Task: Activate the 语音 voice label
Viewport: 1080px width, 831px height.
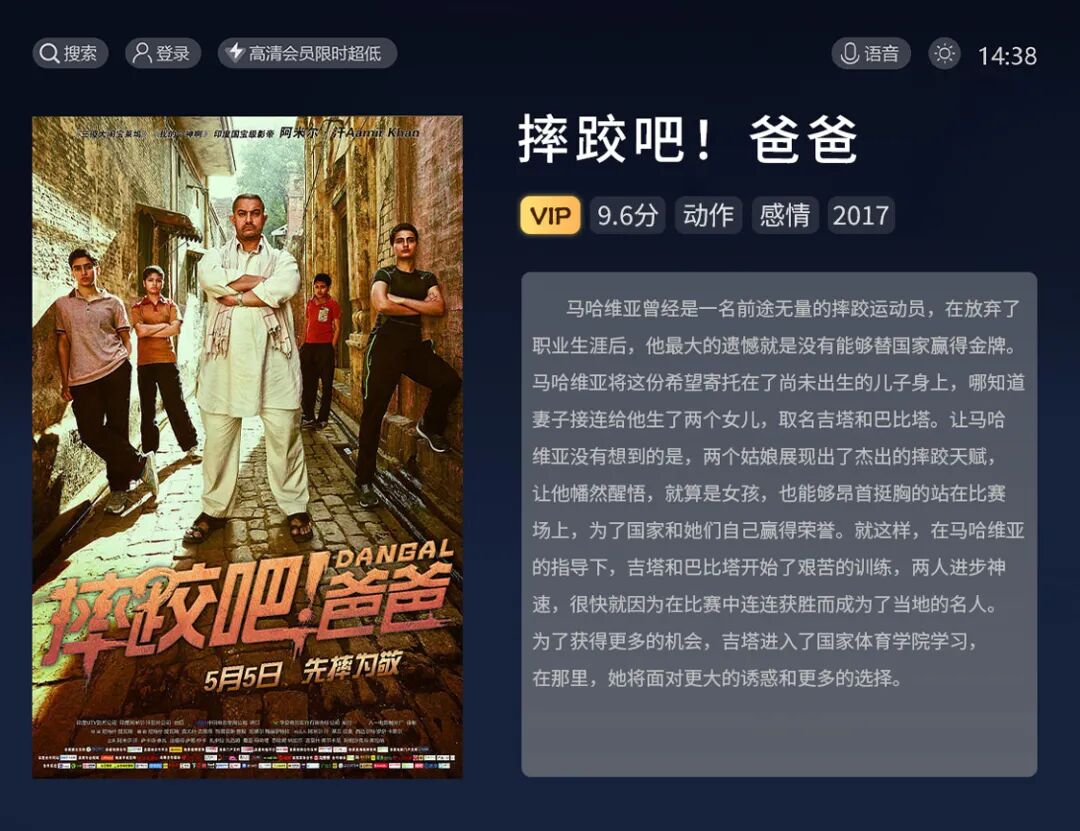Action: coord(882,54)
